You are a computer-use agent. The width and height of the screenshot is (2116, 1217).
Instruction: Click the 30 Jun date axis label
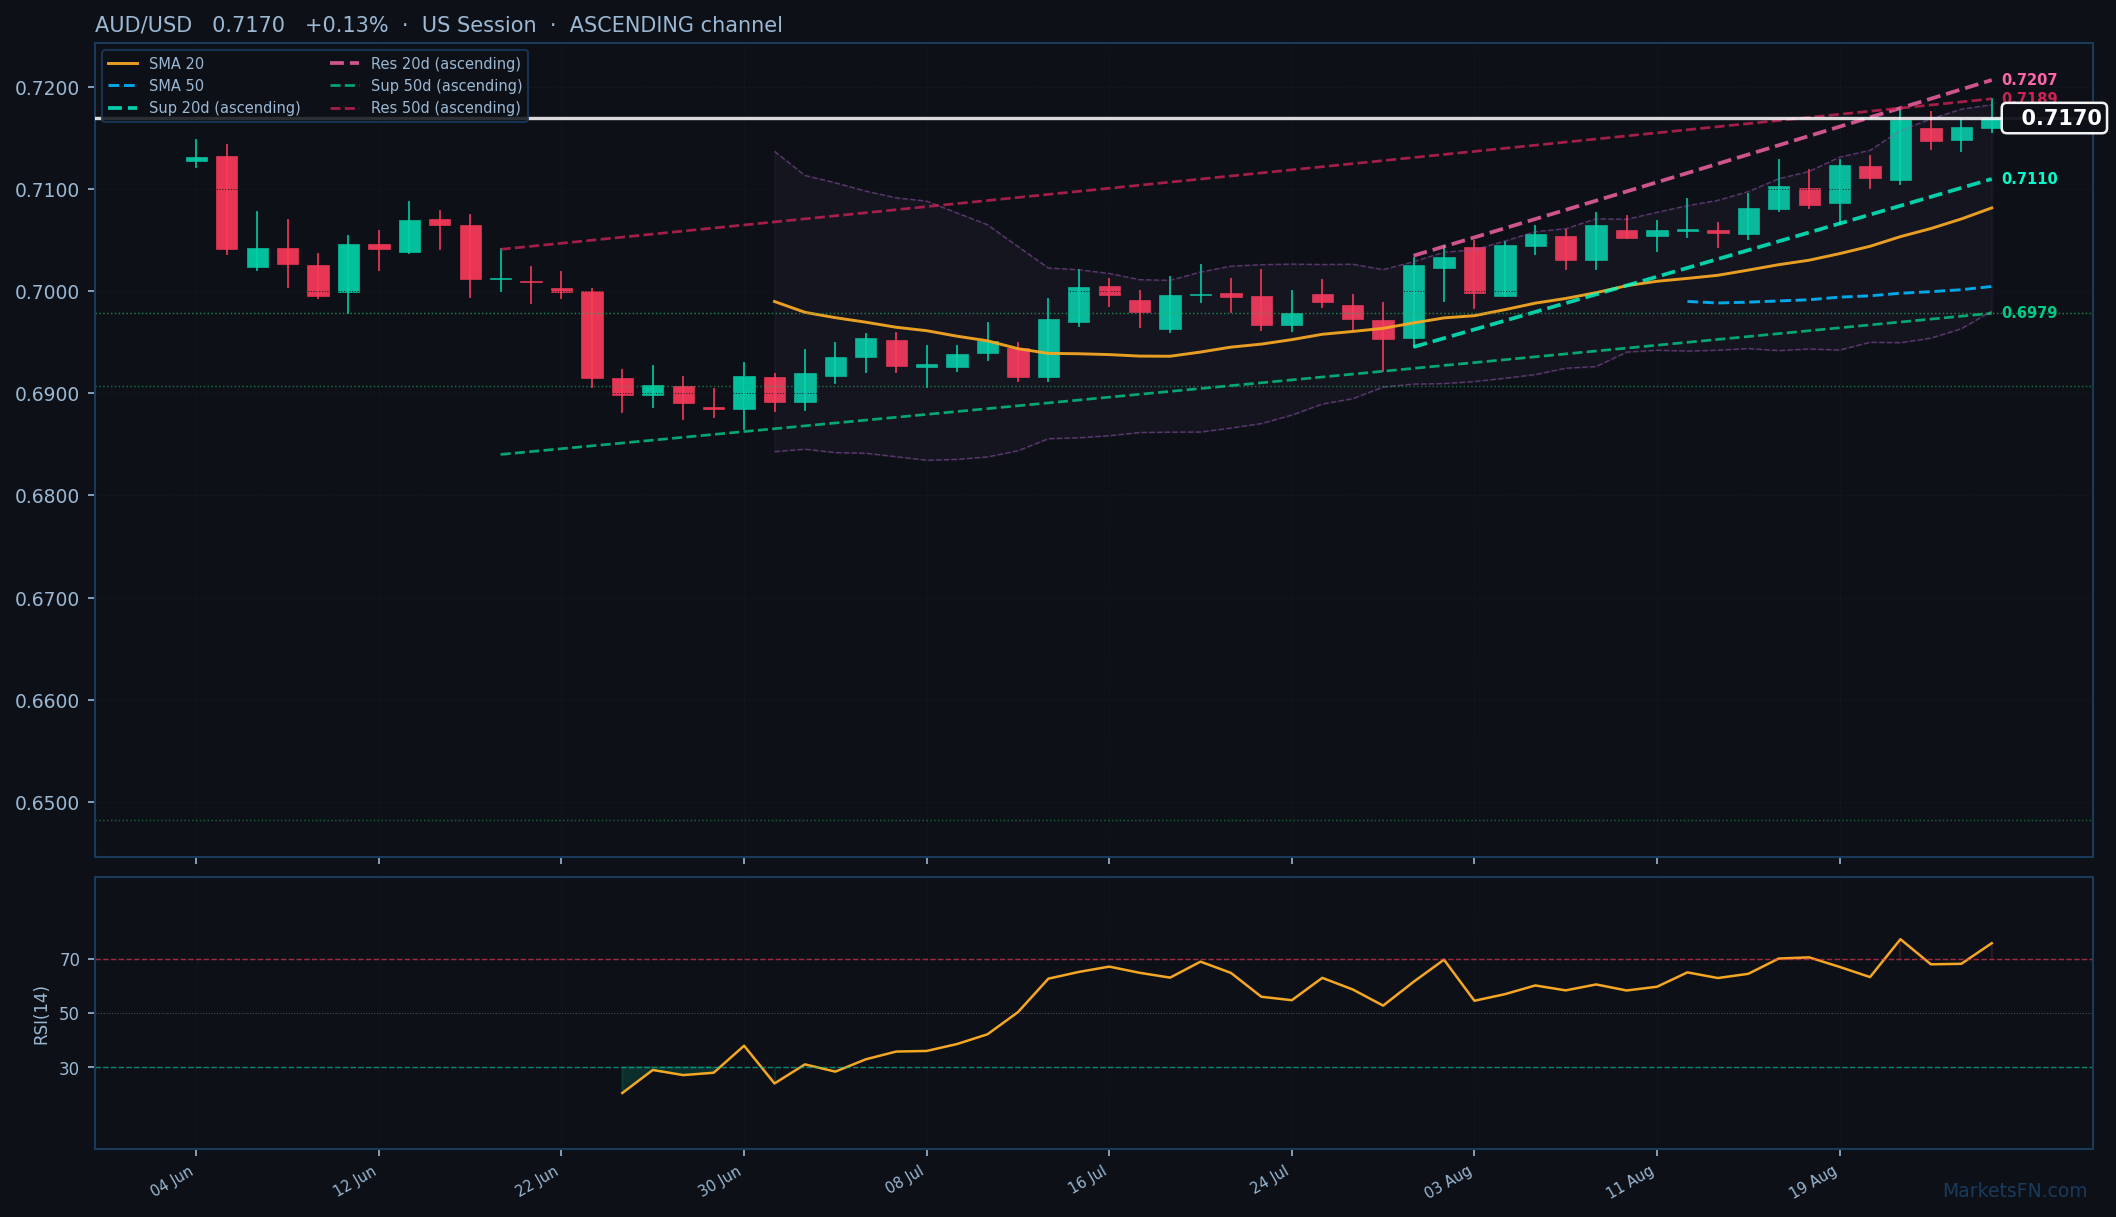720,1182
